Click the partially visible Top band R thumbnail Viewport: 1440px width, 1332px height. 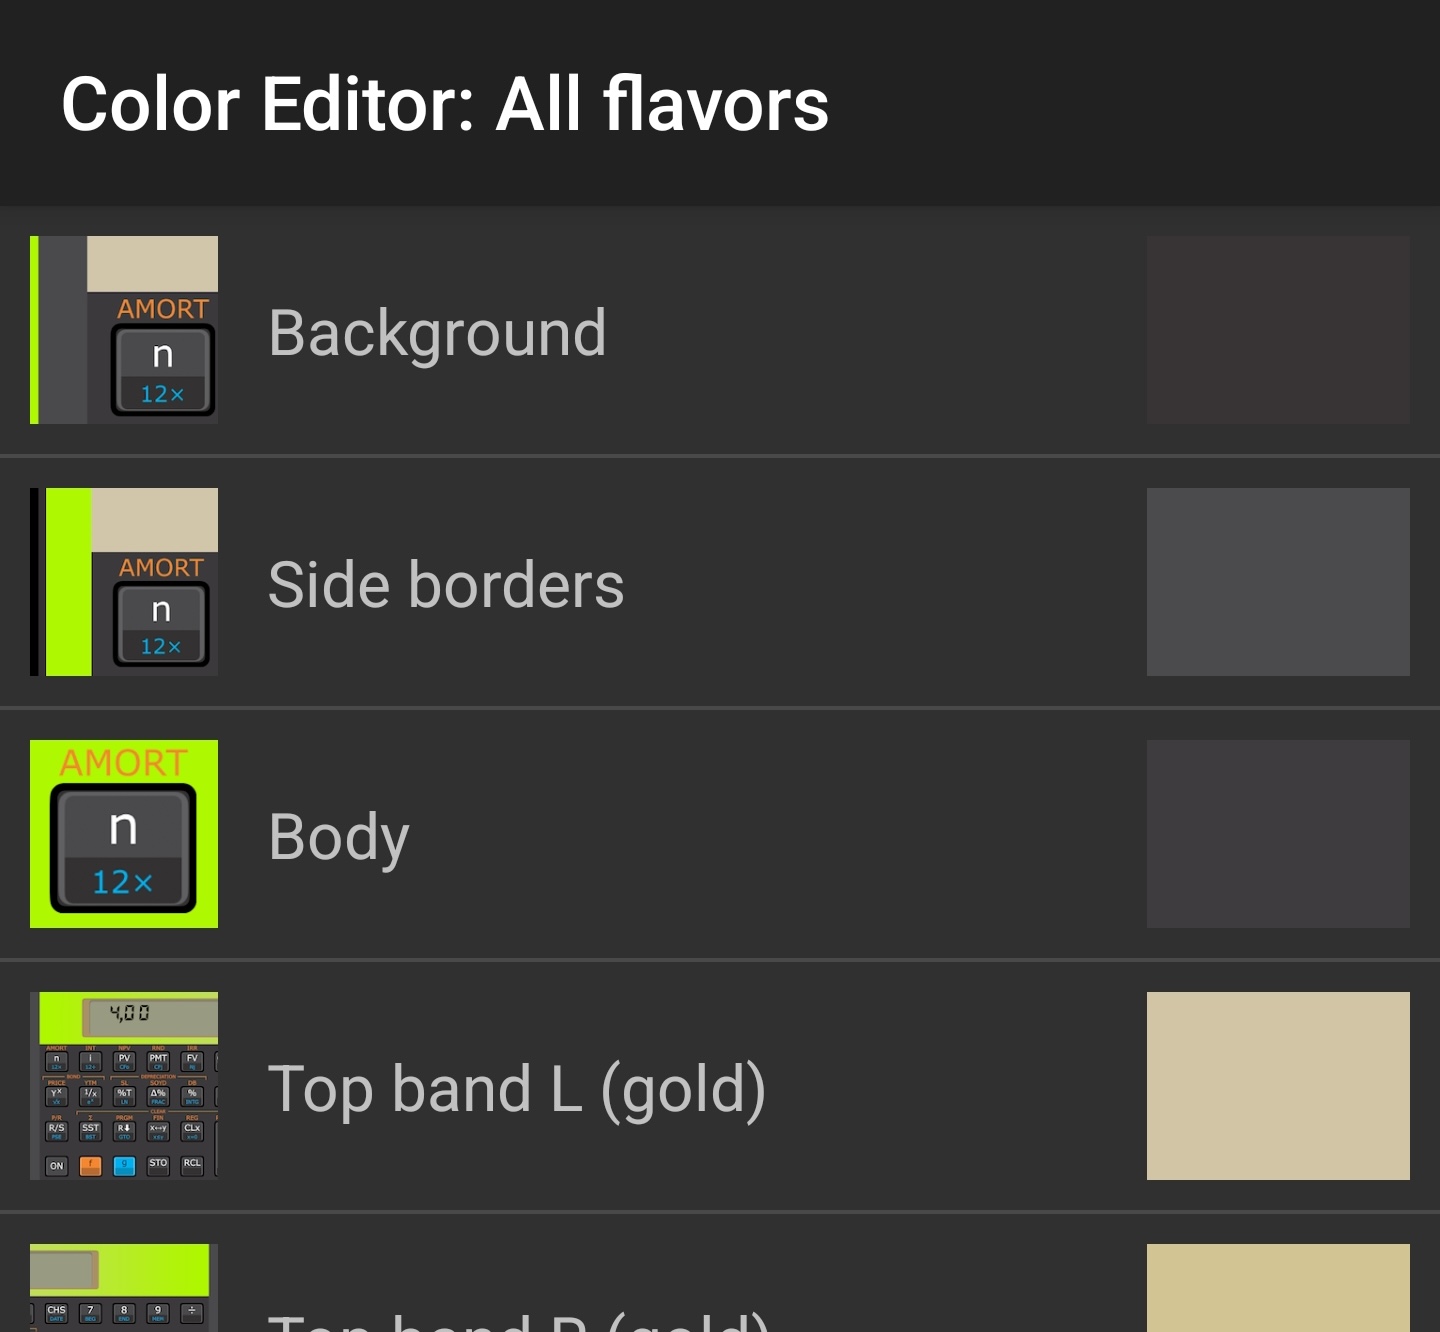point(124,1288)
